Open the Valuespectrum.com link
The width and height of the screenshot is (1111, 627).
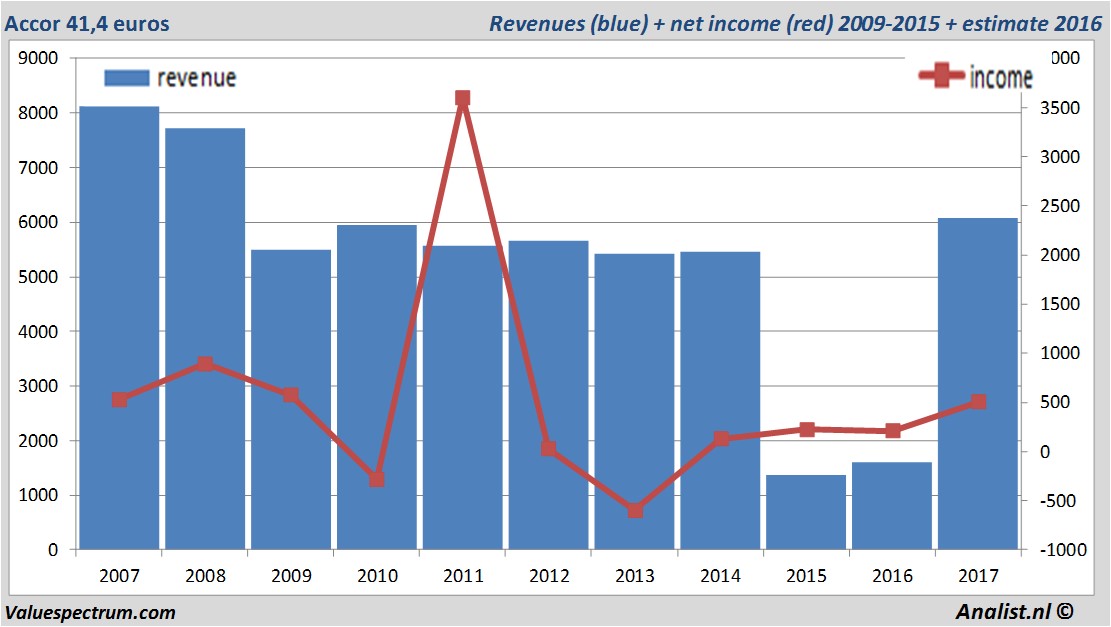[x=90, y=612]
